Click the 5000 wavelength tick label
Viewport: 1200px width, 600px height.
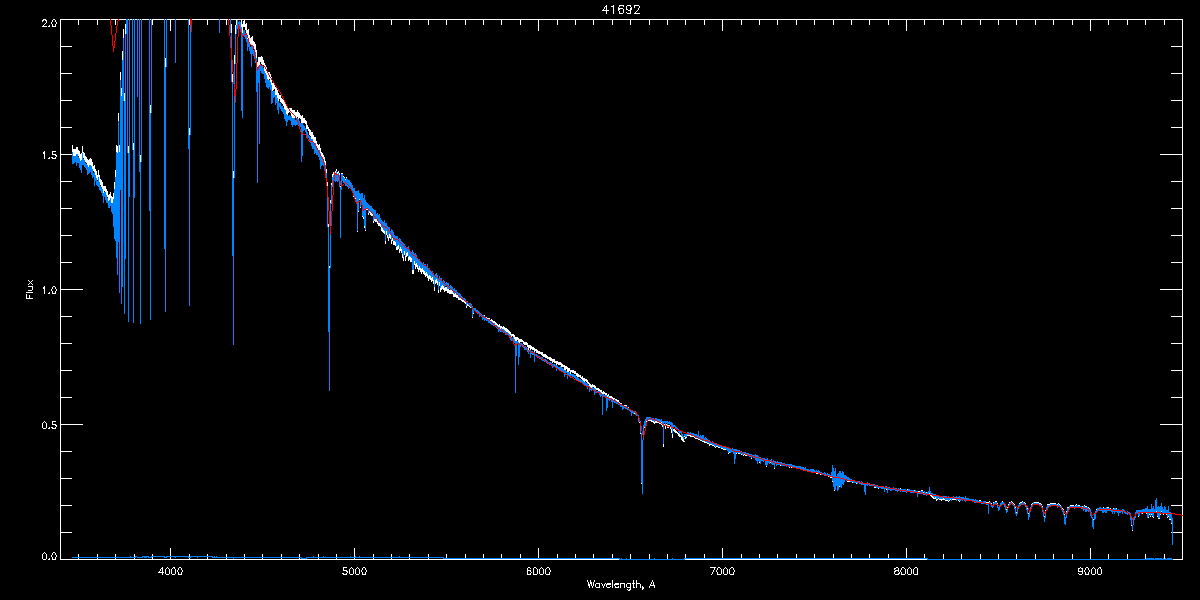pyautogui.click(x=354, y=572)
